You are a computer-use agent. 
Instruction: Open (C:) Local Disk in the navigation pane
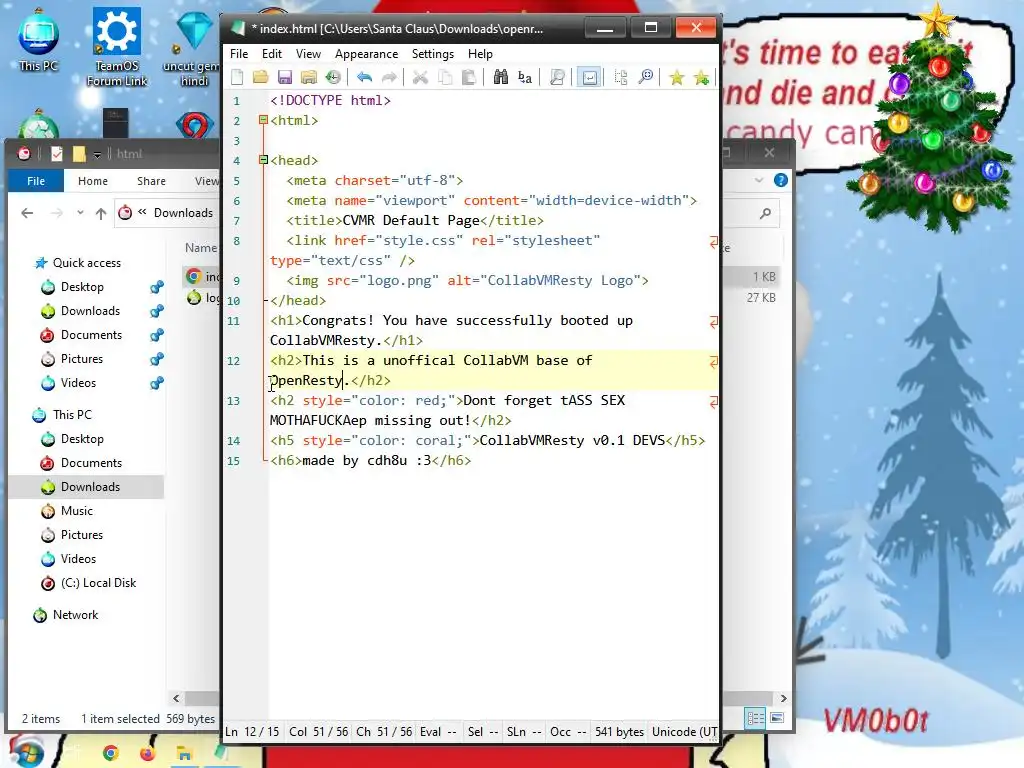98,583
